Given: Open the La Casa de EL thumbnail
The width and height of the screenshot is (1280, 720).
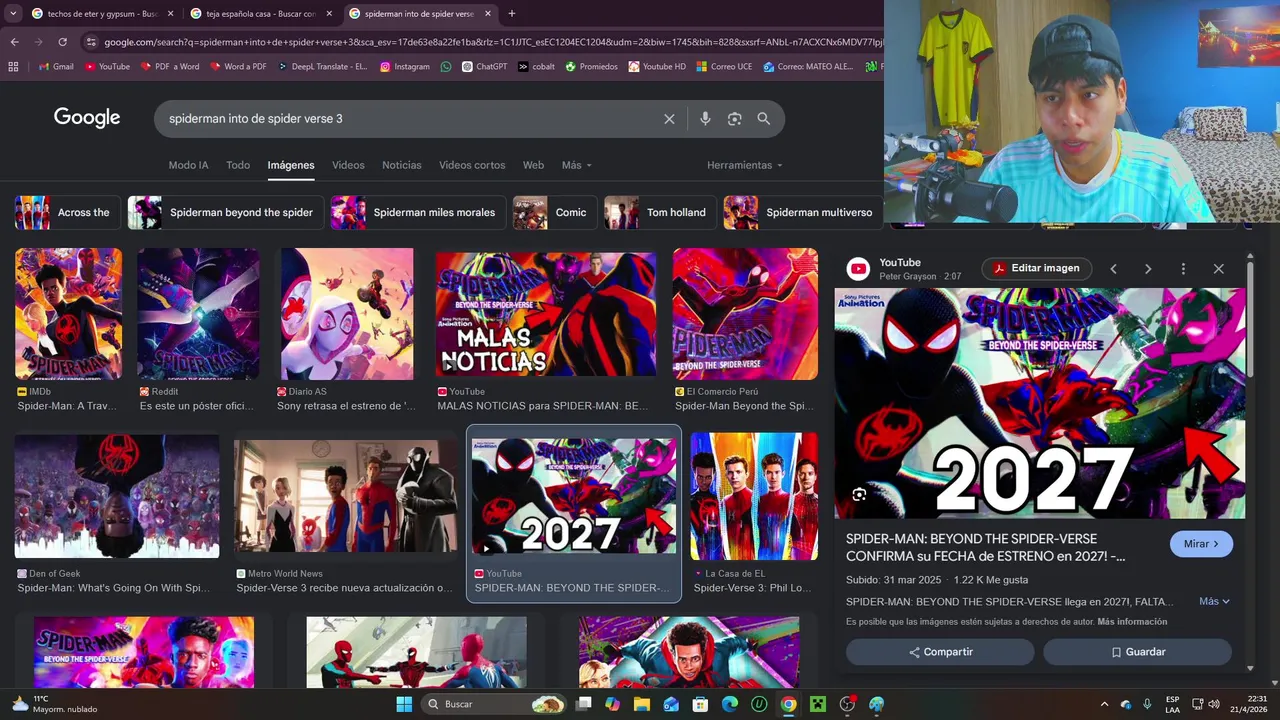Looking at the screenshot, I should (x=754, y=496).
